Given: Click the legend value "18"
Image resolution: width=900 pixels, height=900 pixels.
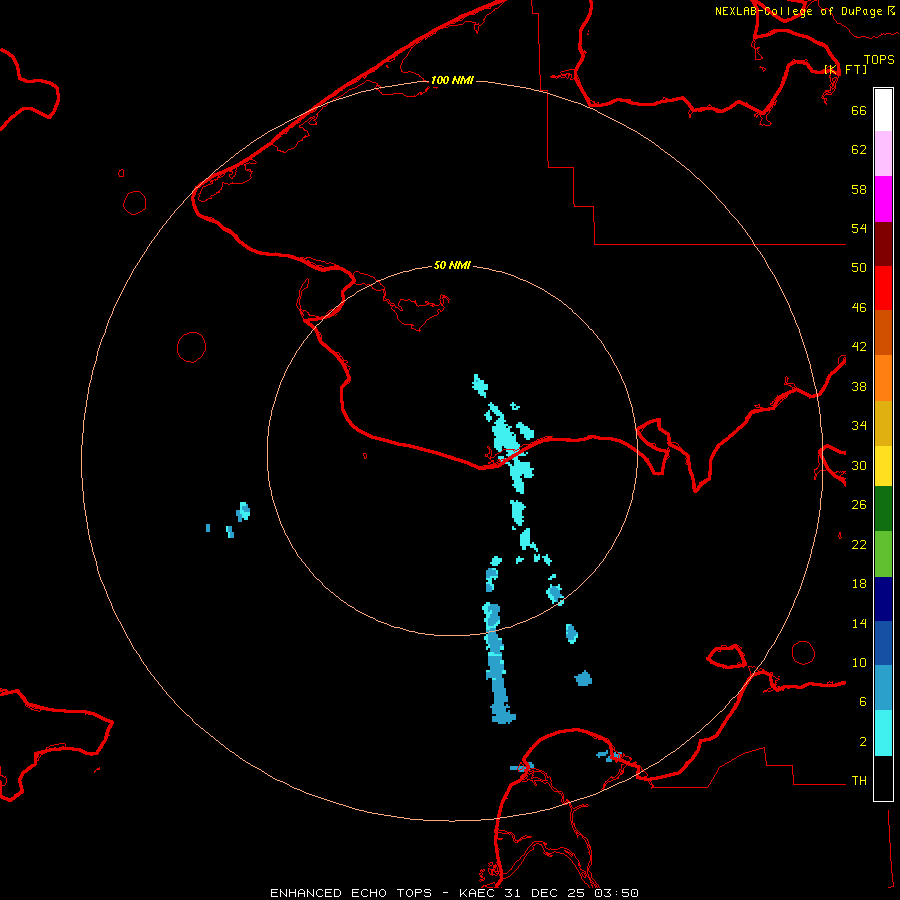Looking at the screenshot, I should [859, 584].
